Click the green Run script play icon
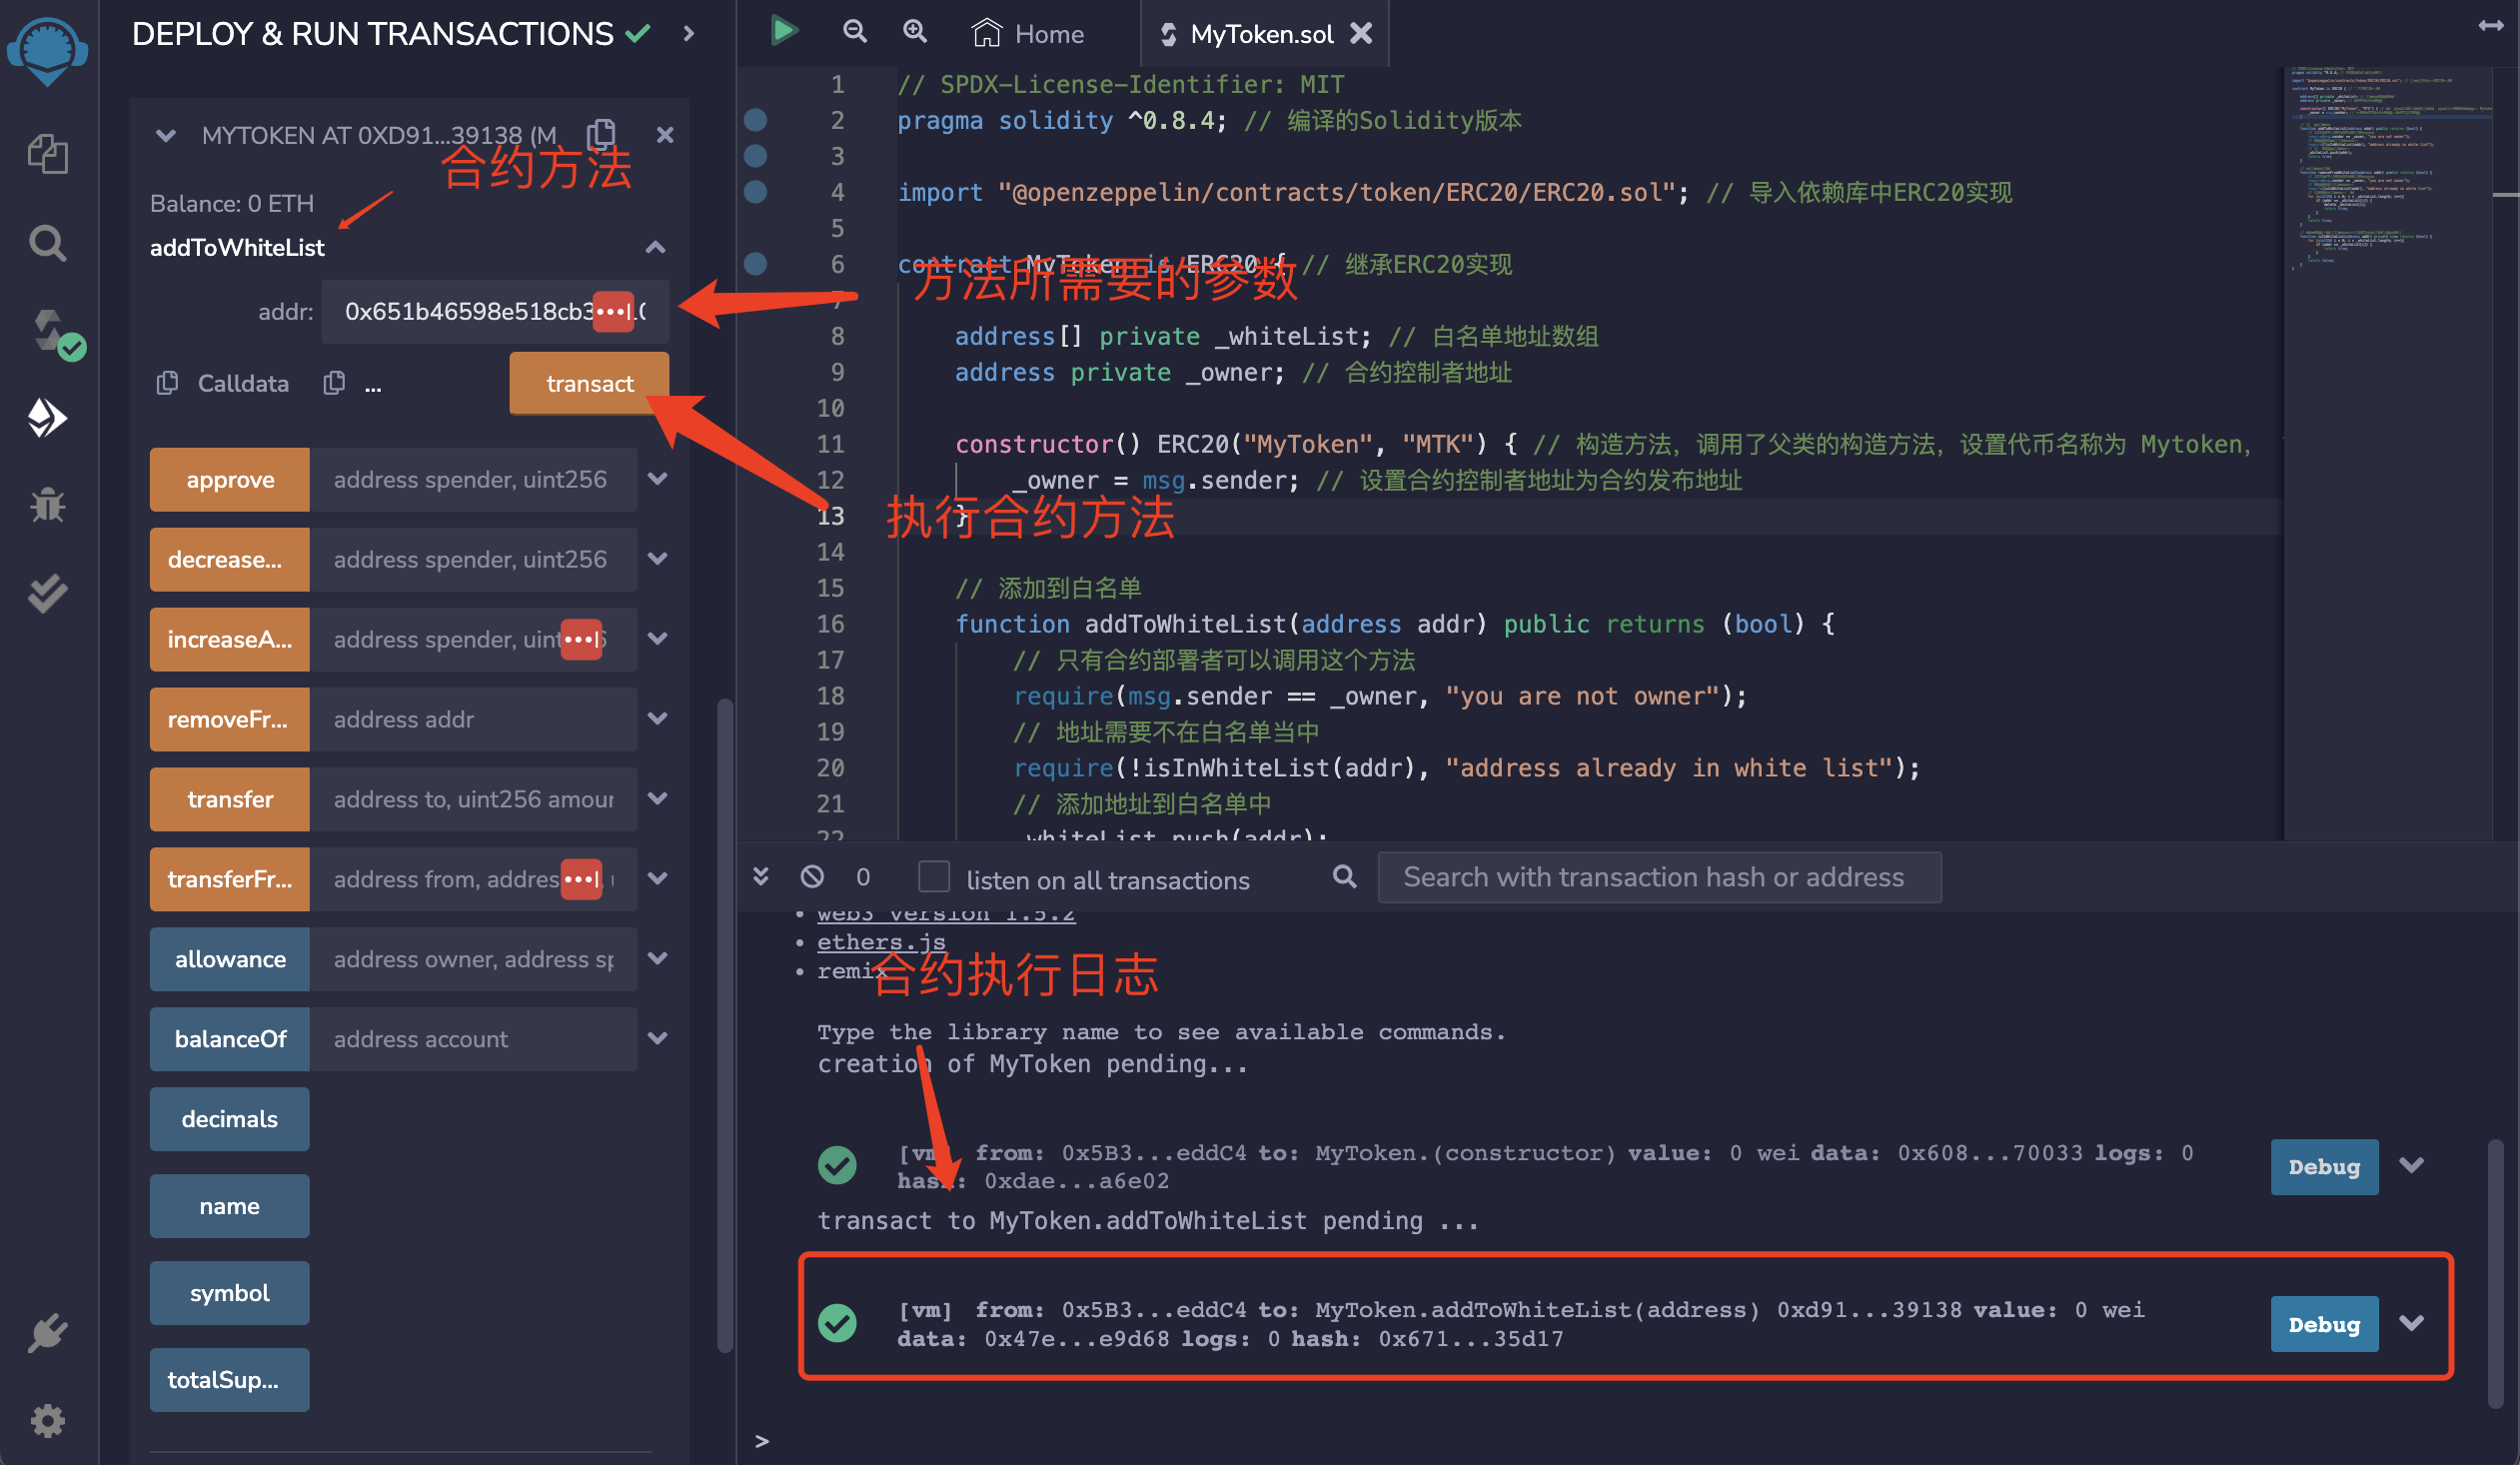The image size is (2520, 1465). 784,31
